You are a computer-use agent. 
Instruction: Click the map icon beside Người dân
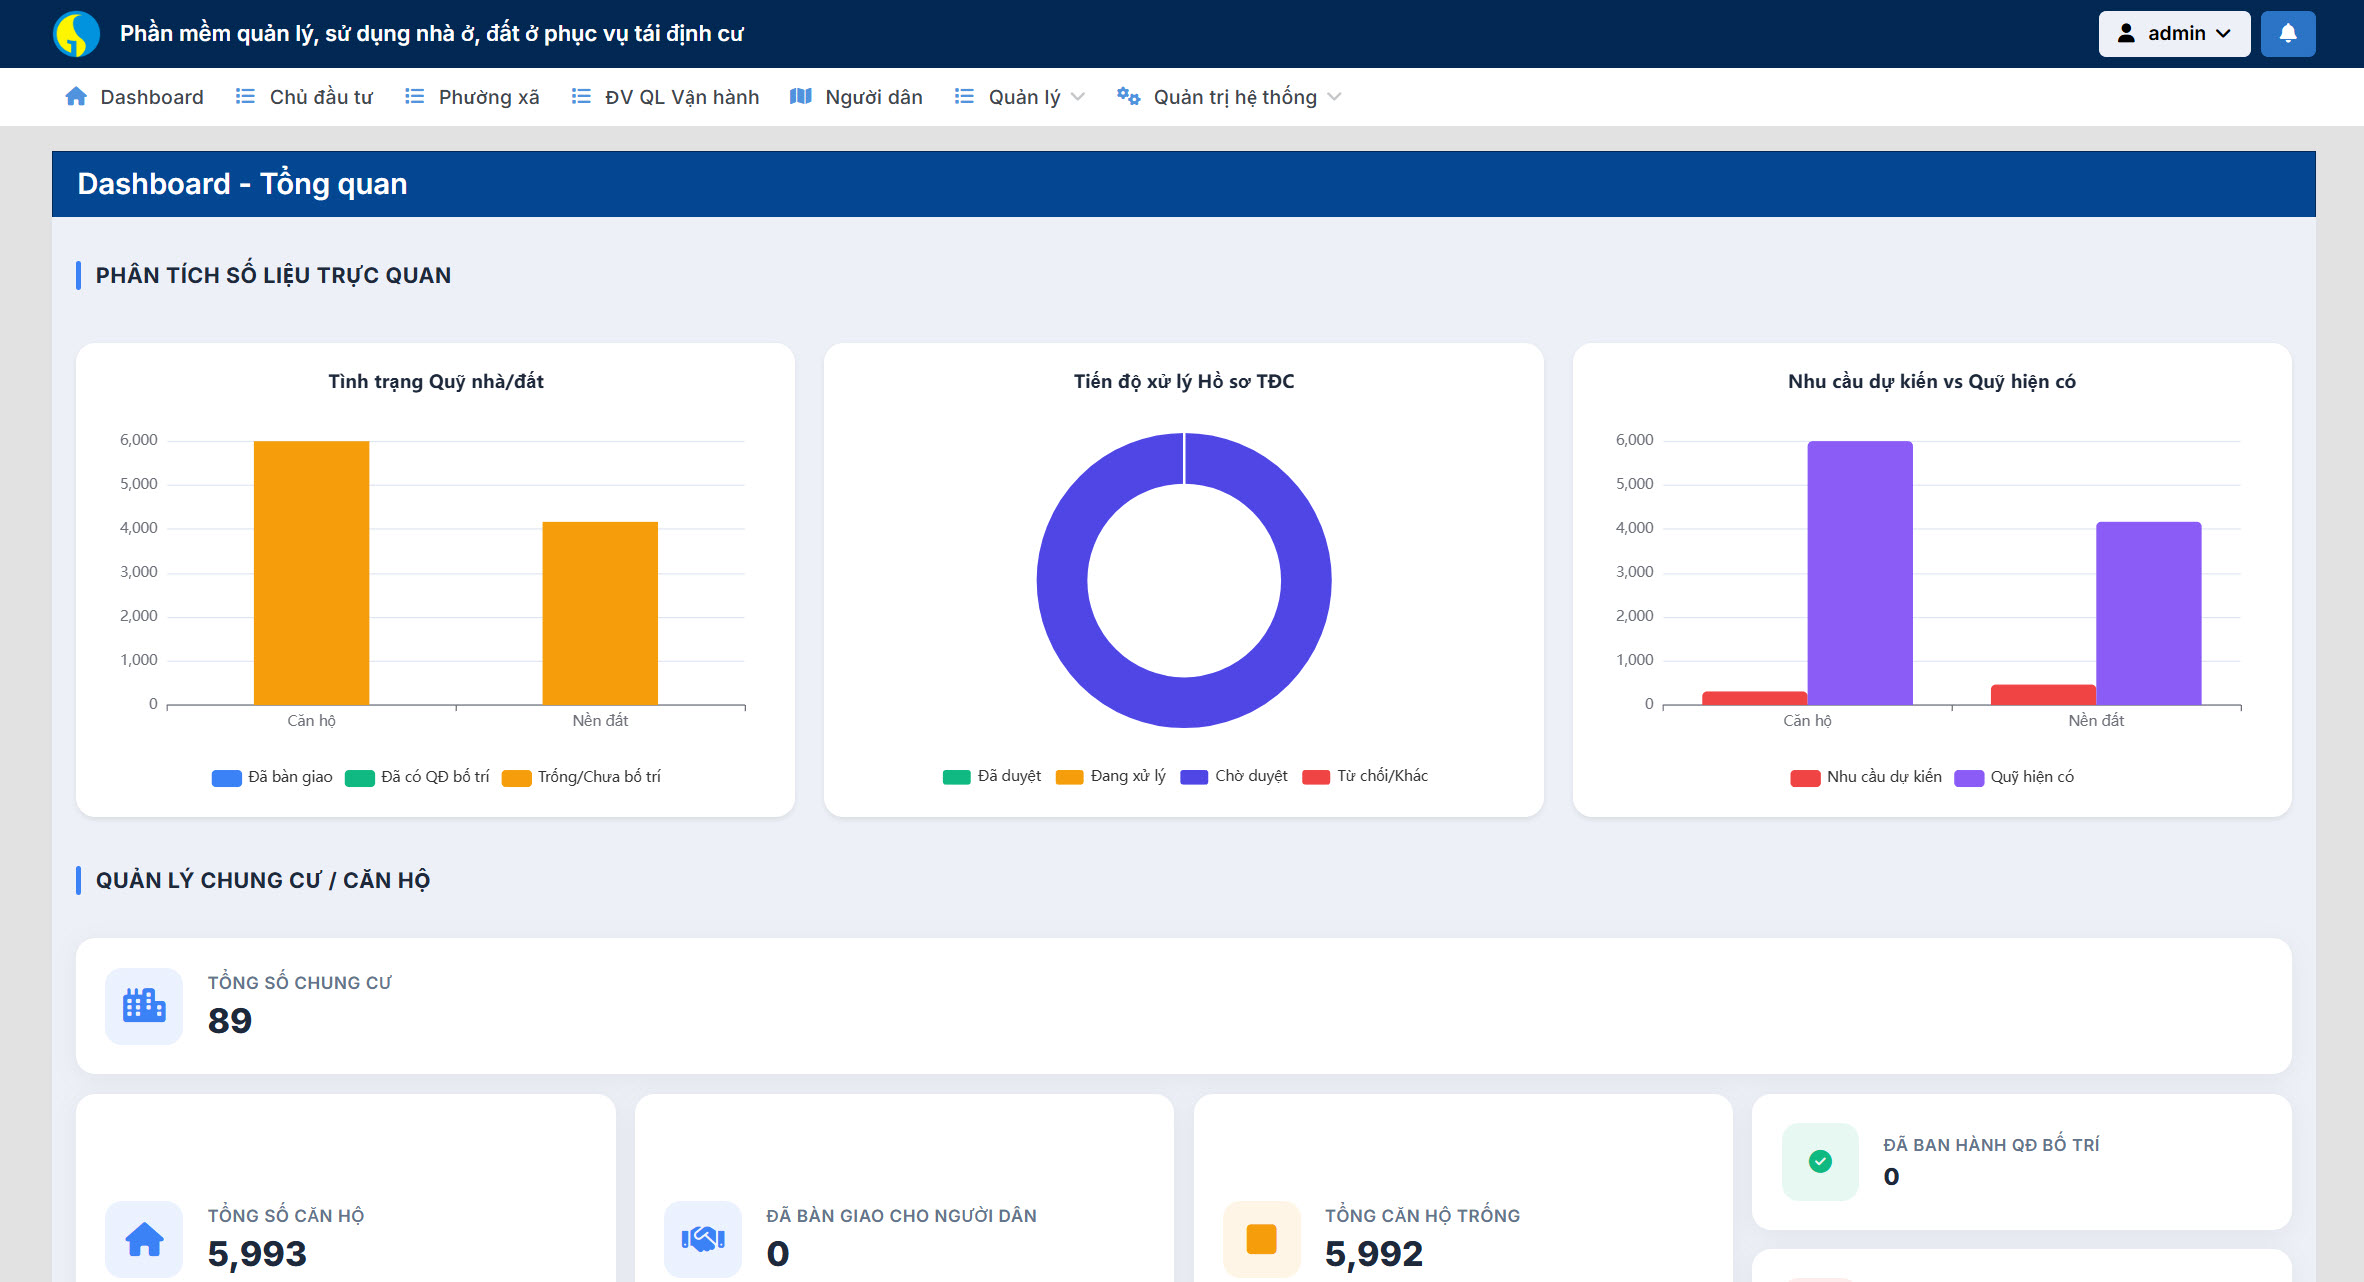point(801,97)
